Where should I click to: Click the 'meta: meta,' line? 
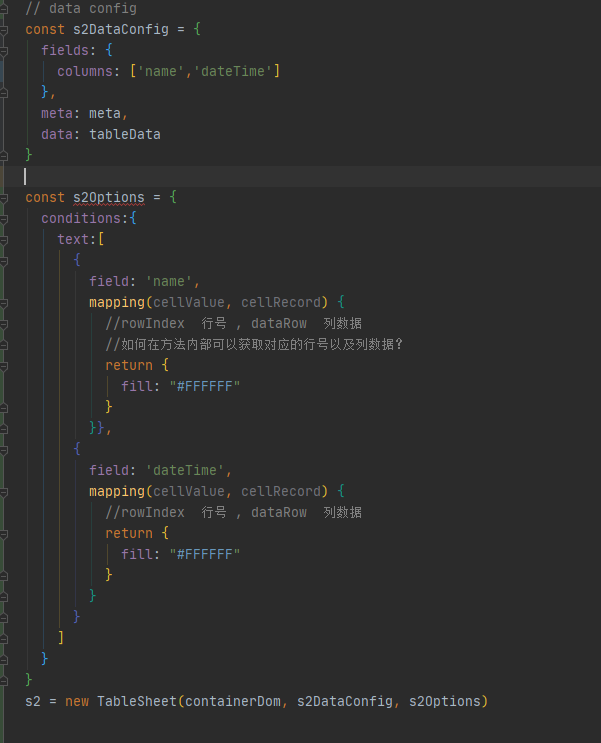click(84, 113)
